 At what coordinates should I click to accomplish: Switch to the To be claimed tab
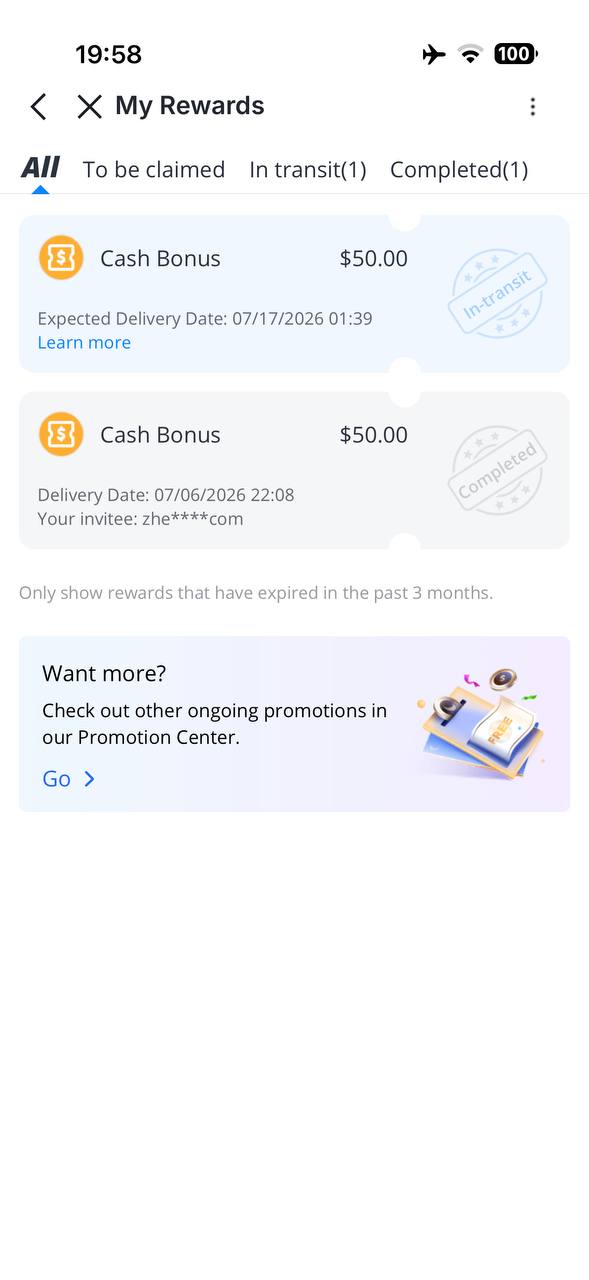coord(154,170)
